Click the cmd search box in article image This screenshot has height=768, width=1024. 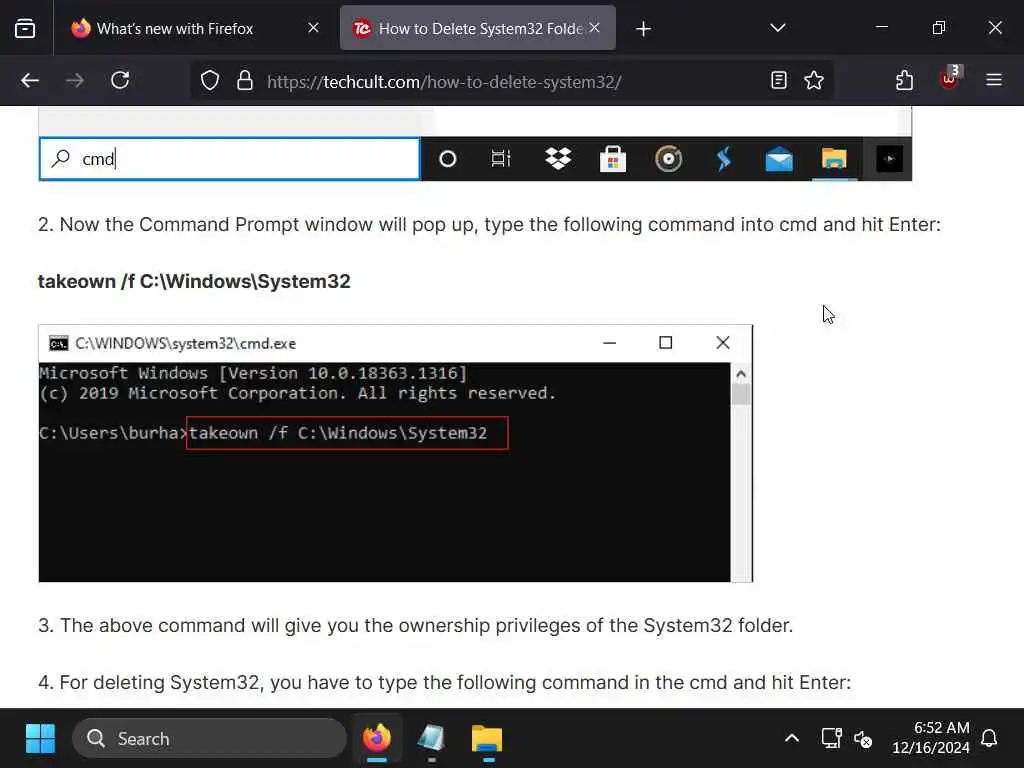point(230,159)
